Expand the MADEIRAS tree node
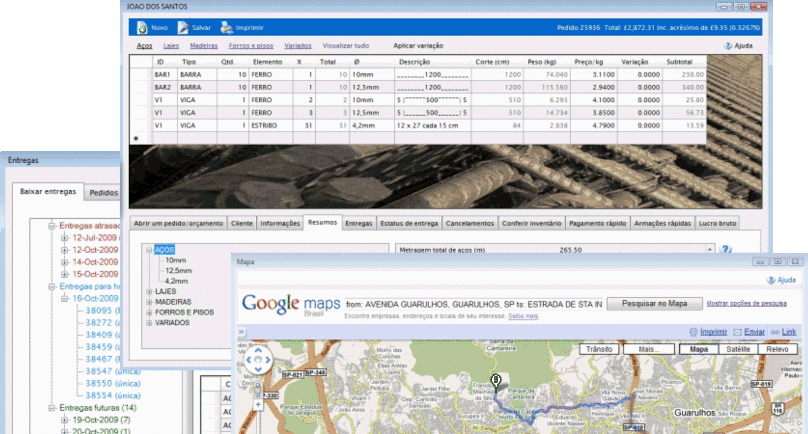 click(149, 302)
